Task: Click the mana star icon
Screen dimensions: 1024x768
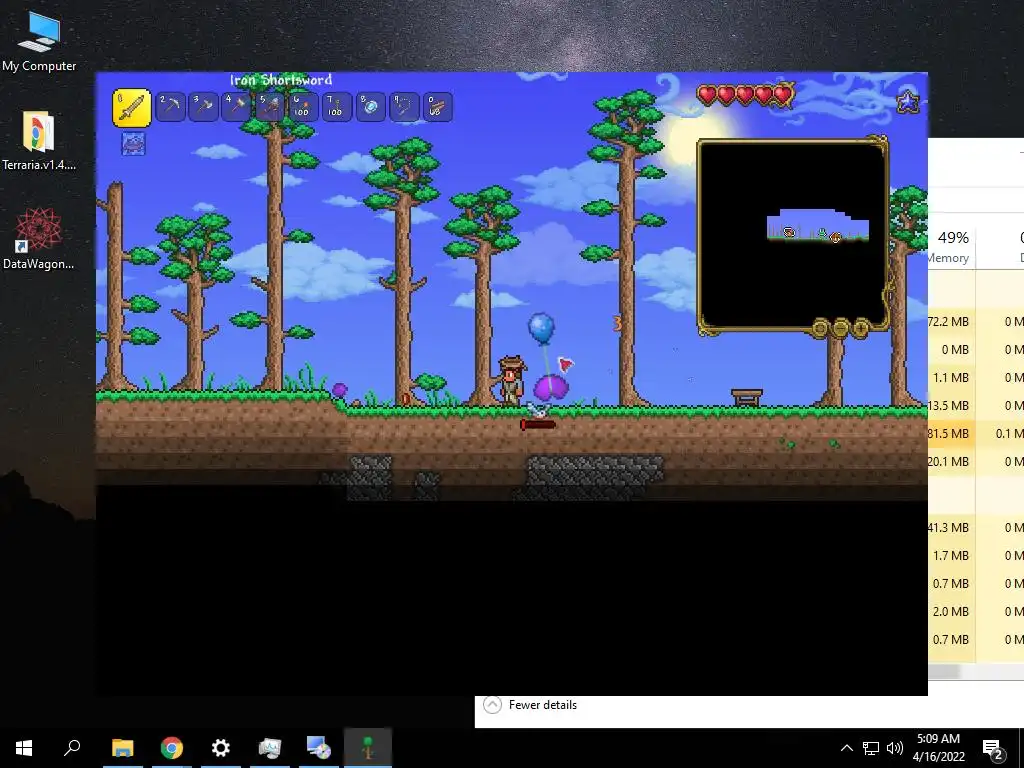Action: [908, 102]
